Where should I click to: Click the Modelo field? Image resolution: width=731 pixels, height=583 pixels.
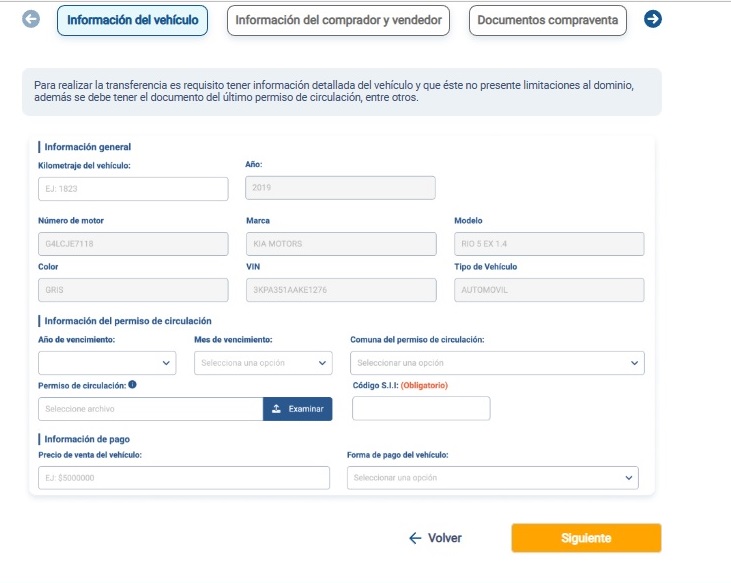pos(549,244)
